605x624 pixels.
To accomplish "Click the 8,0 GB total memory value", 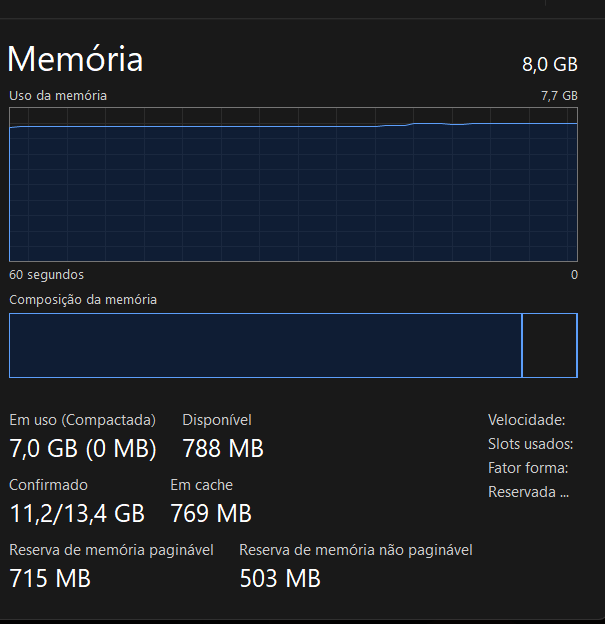I will pyautogui.click(x=549, y=65).
